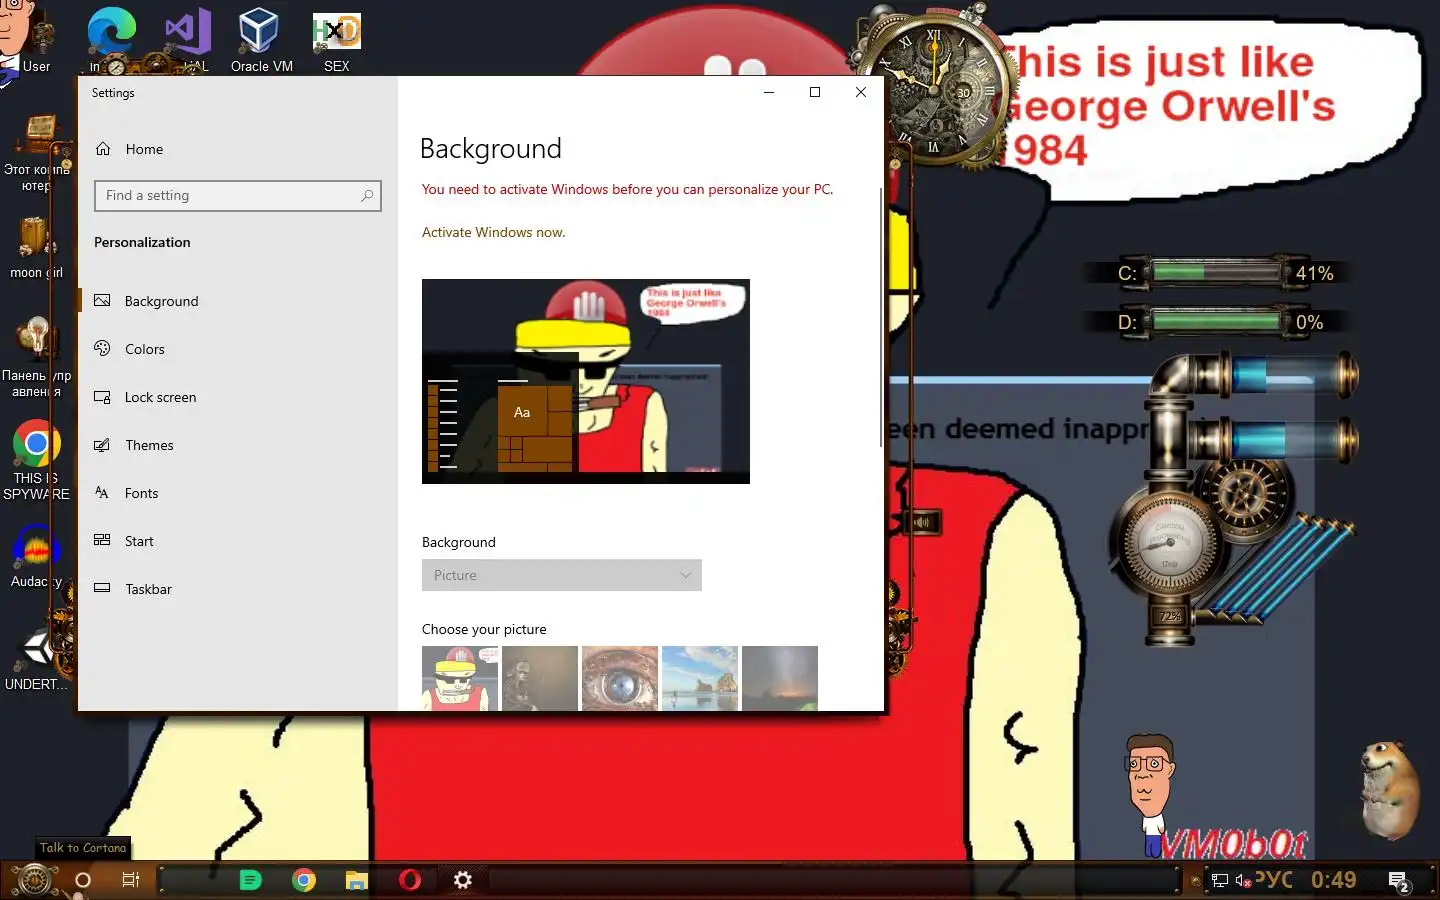Choose the cartoon man wallpaper thumbnail

(460, 678)
